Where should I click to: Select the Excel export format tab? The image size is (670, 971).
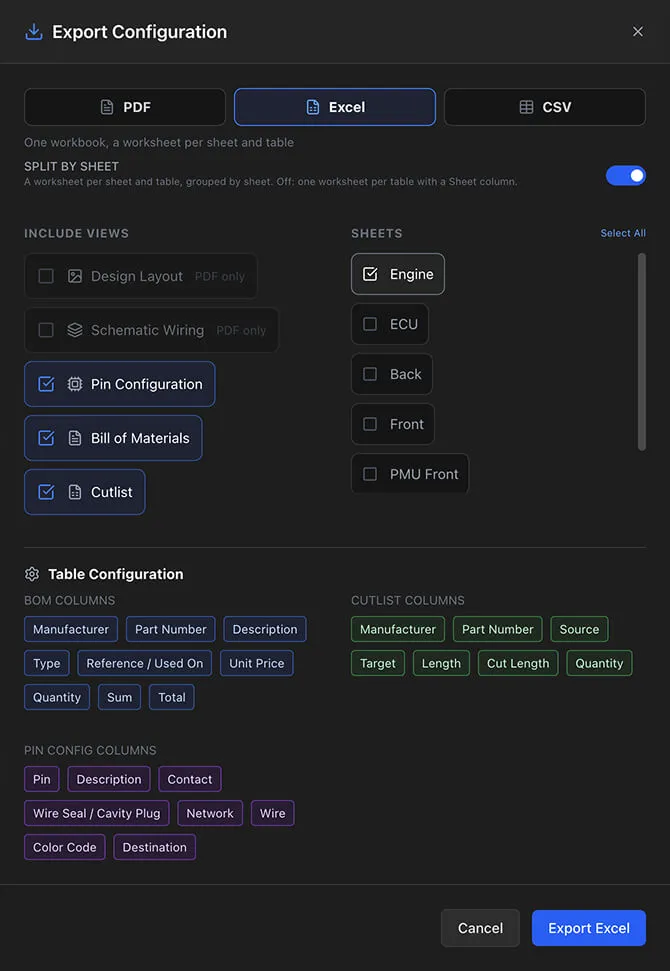tap(334, 107)
